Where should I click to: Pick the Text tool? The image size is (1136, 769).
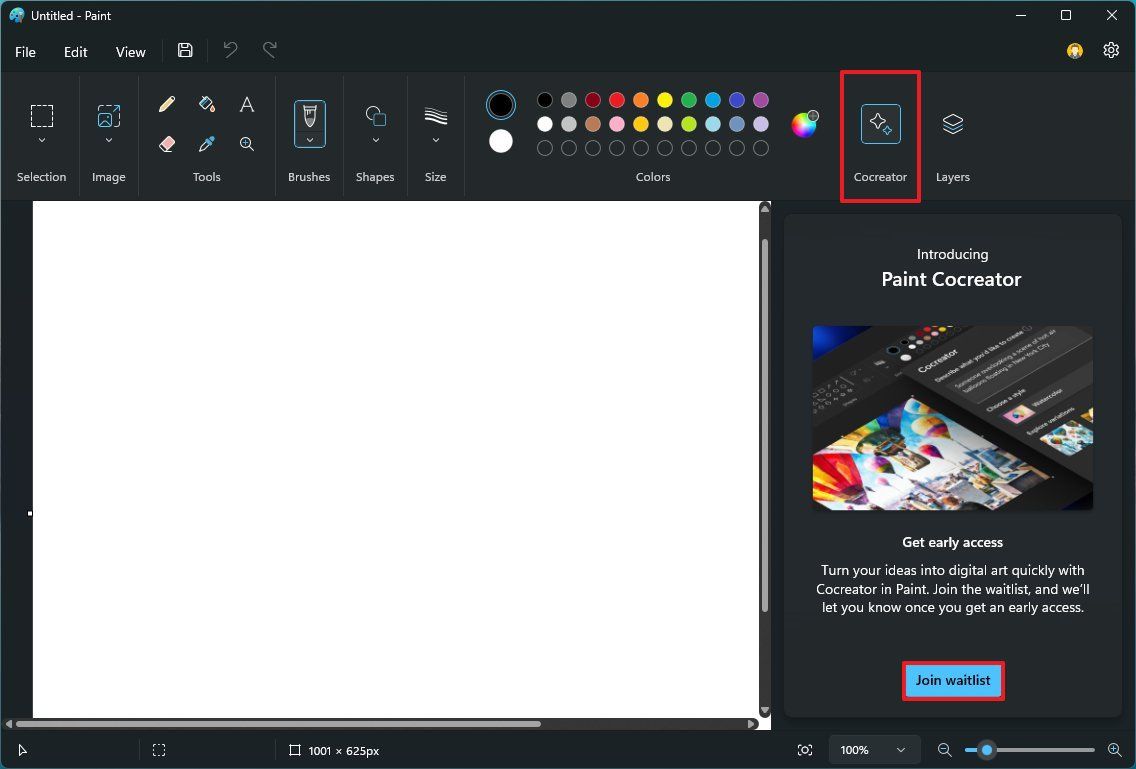tap(246, 103)
